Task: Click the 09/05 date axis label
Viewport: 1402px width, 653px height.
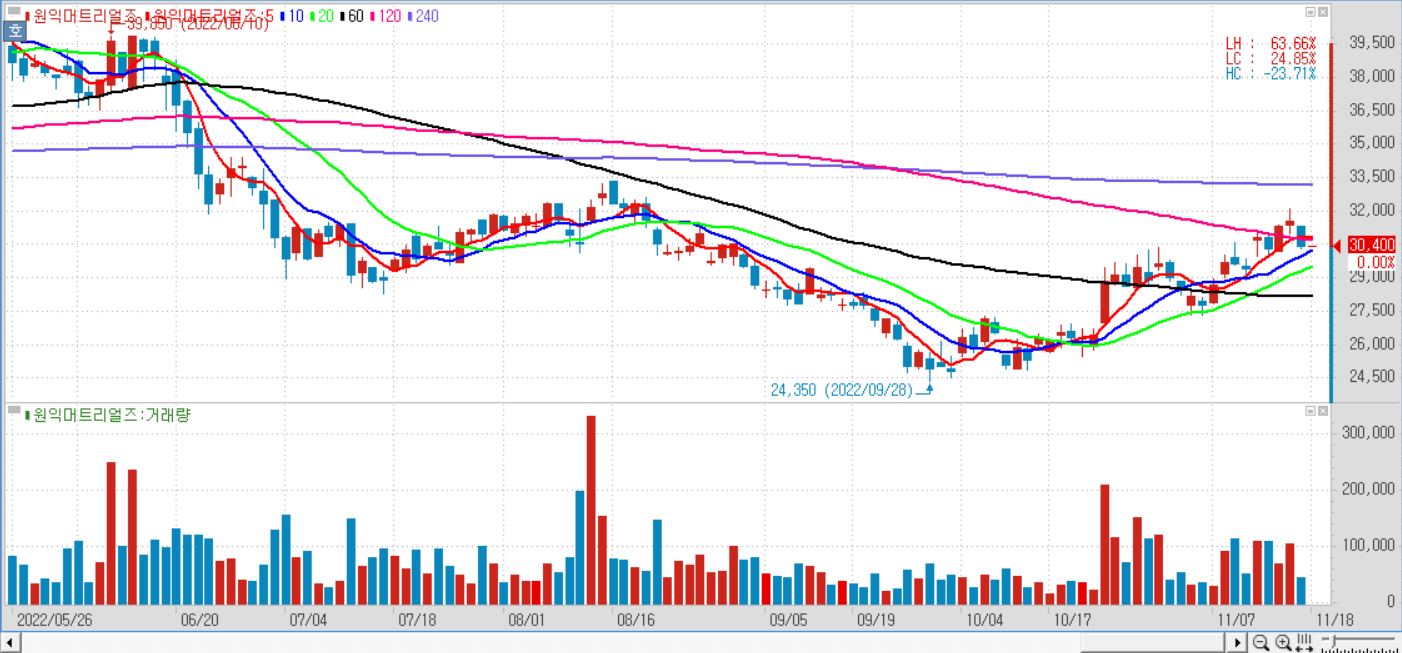Action: 788,620
